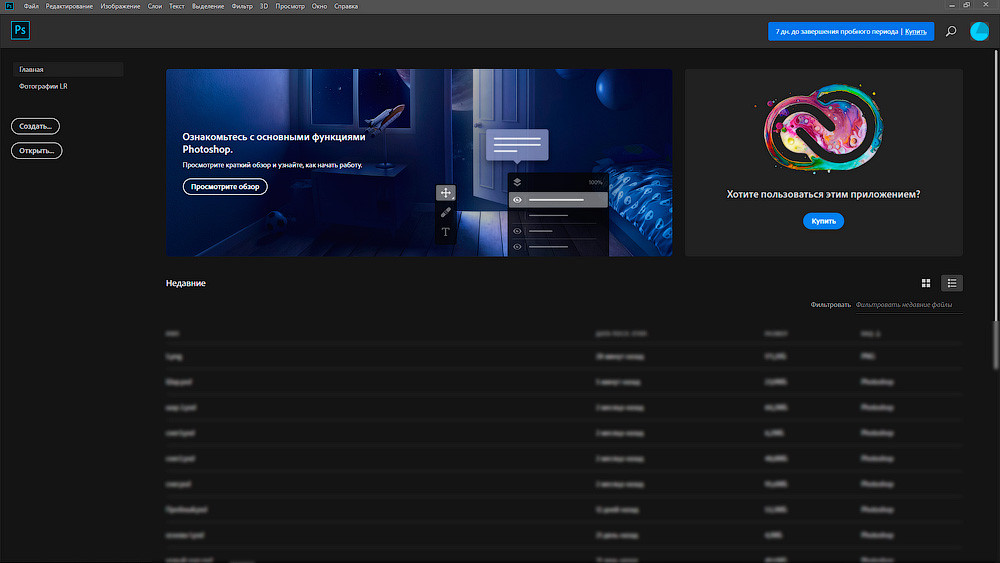Open the Просмотр menu
Viewport: 1000px width, 563px height.
[290, 6]
